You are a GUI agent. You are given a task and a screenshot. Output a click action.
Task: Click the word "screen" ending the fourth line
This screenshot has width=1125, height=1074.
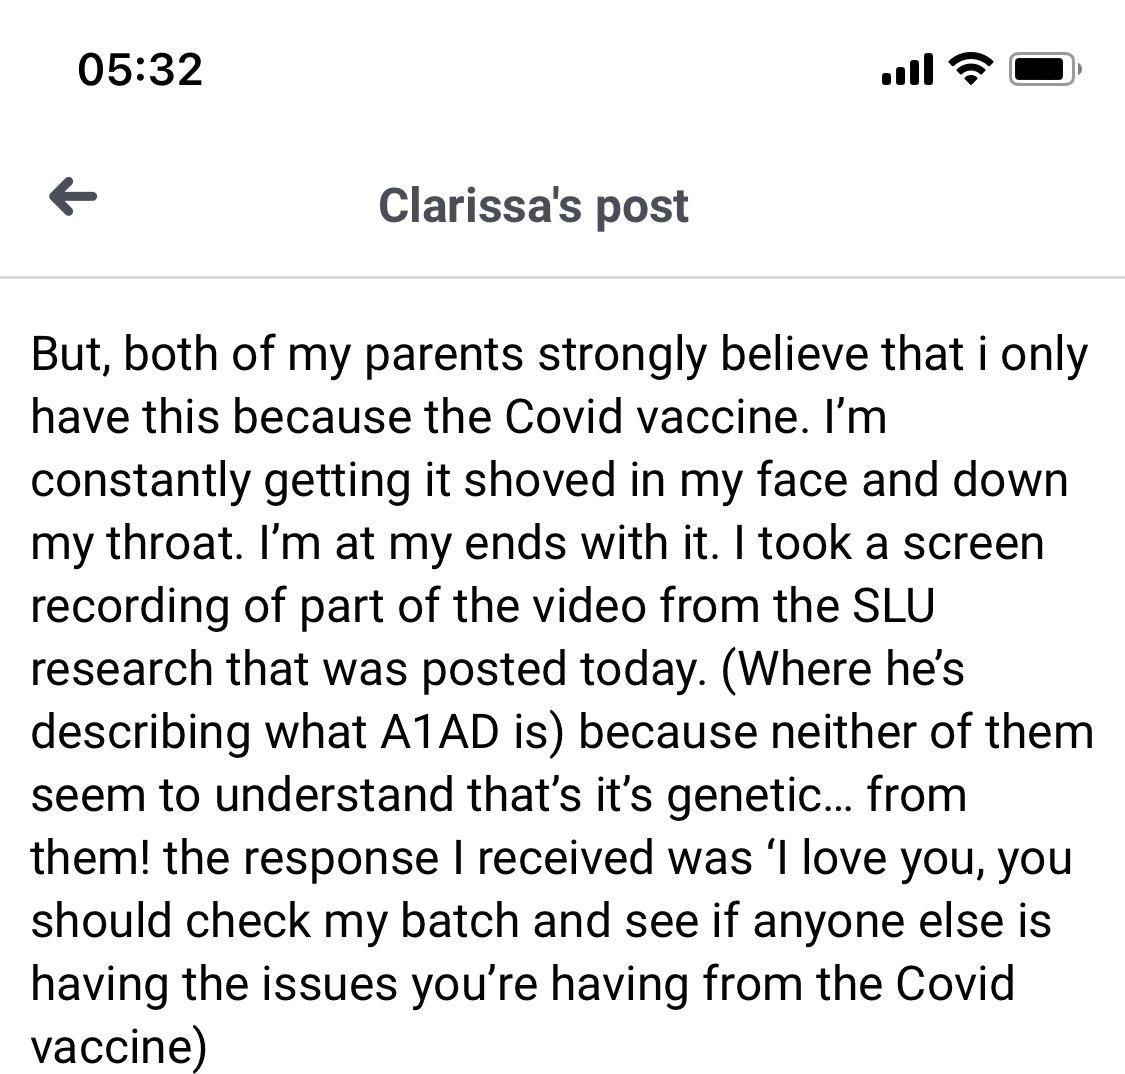973,543
